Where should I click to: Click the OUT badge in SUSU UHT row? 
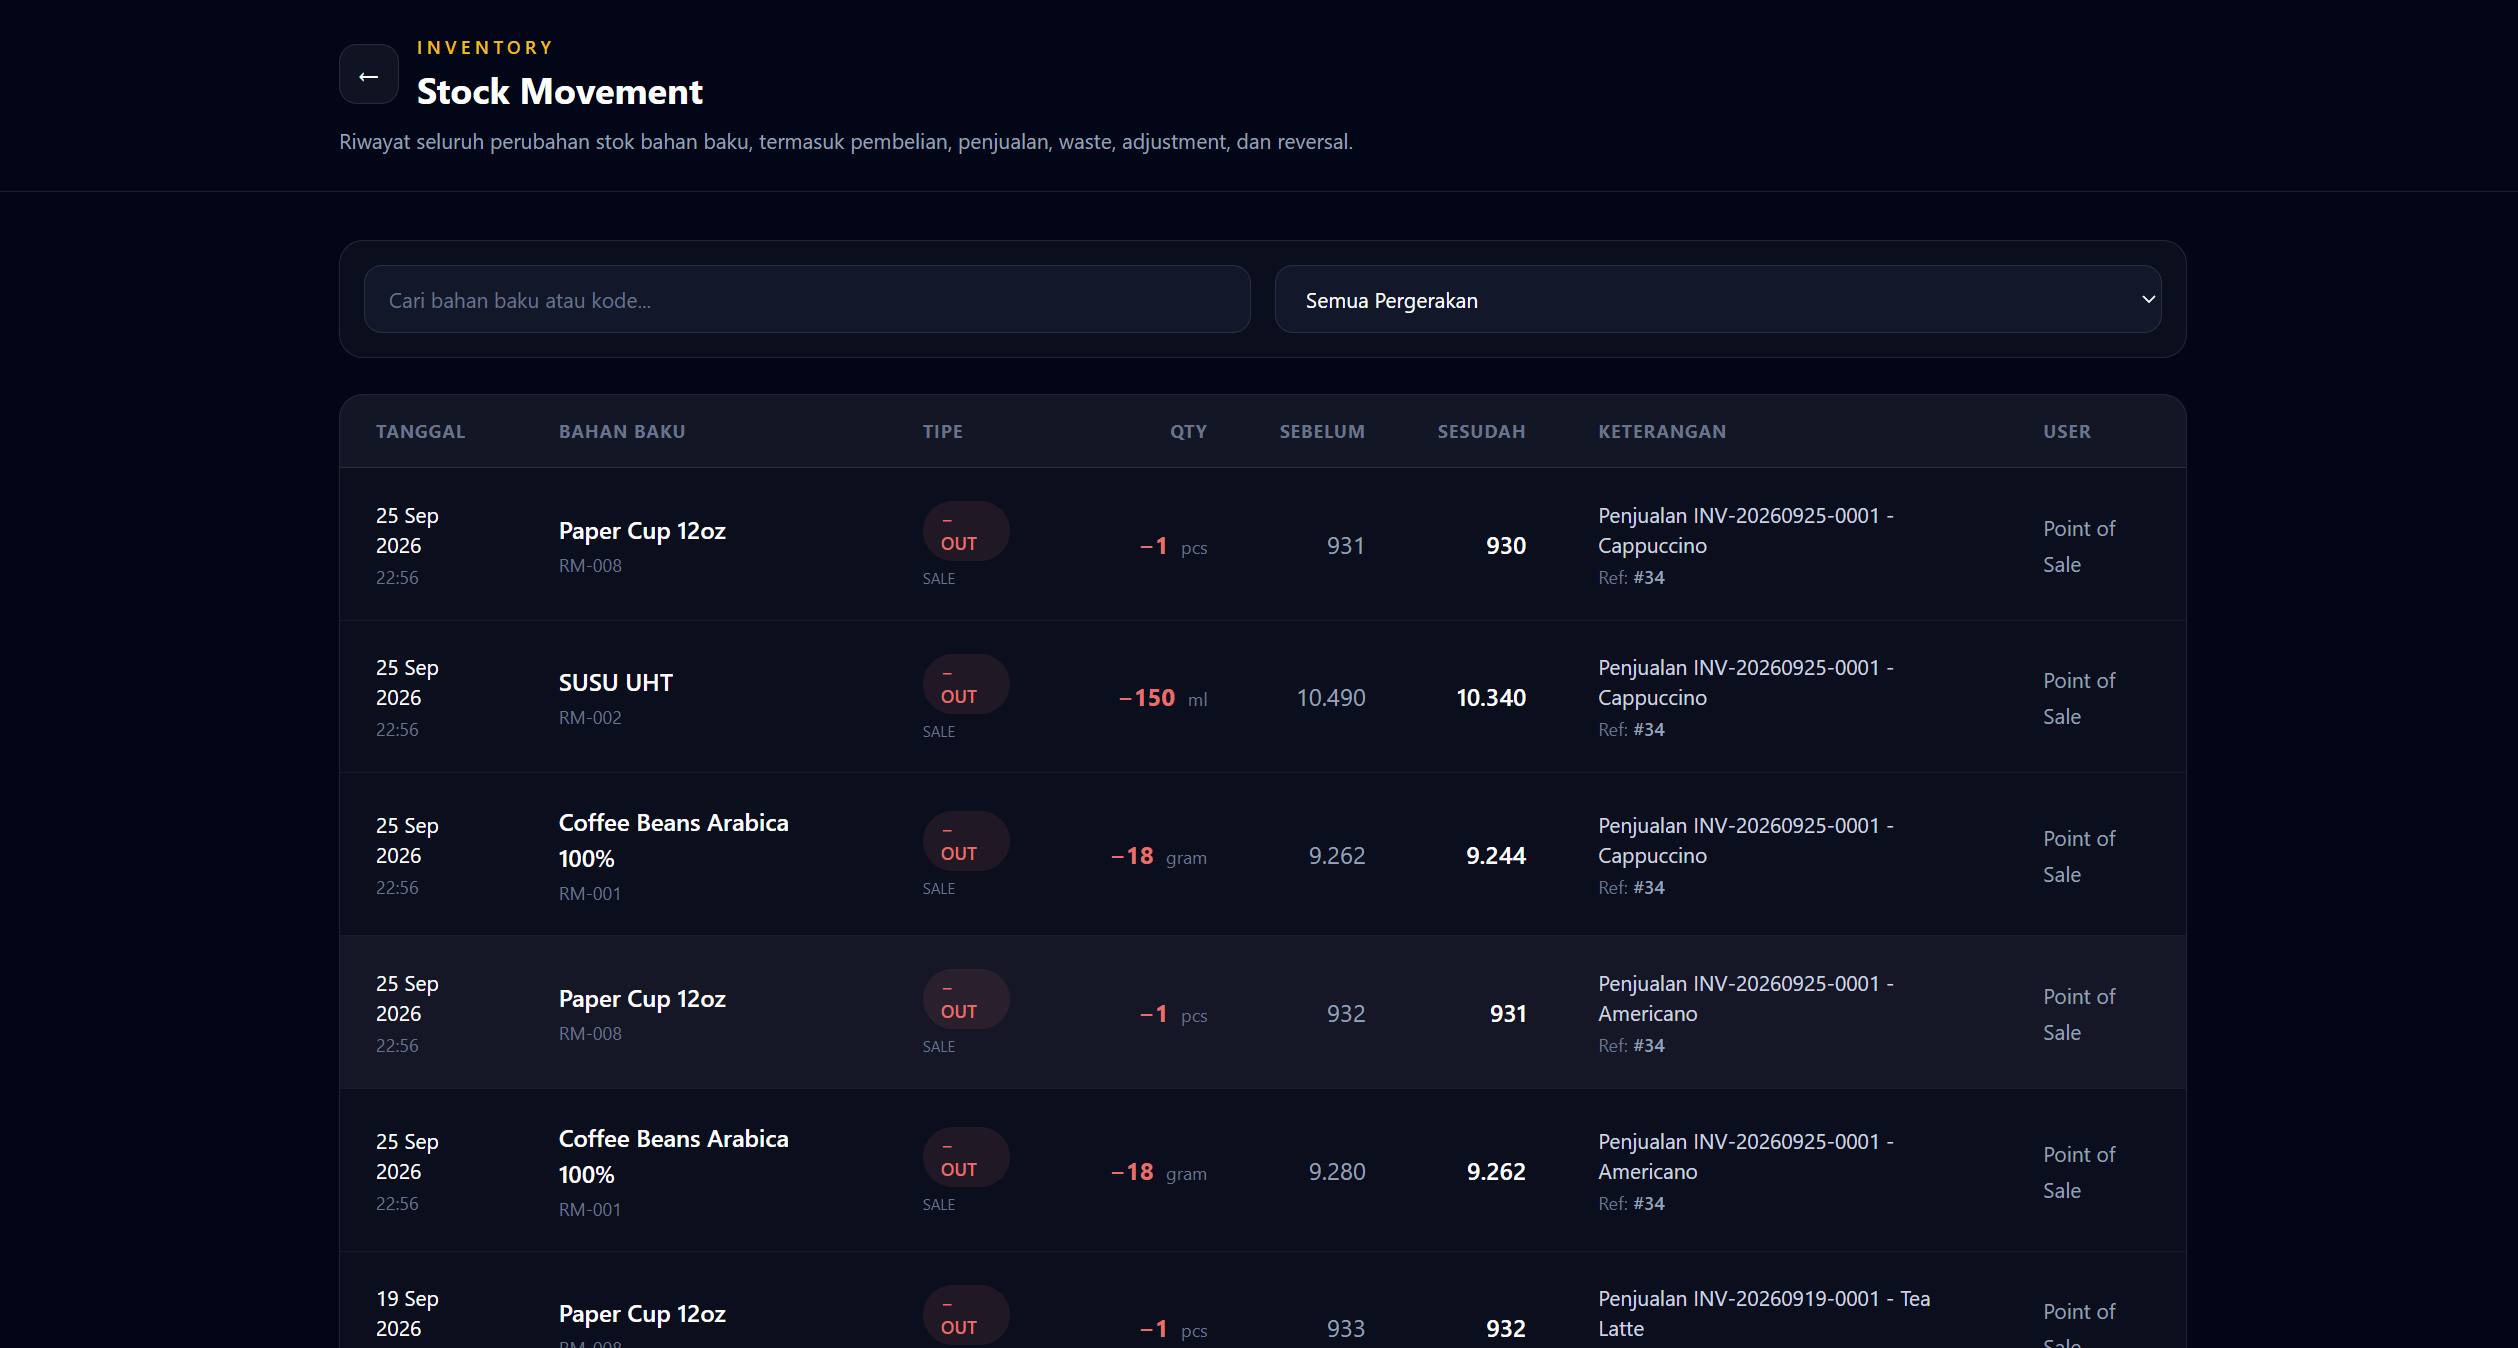click(x=965, y=685)
